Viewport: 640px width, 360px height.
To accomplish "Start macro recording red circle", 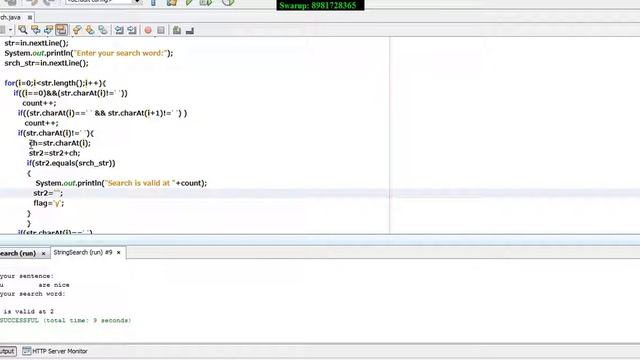I will tap(148, 30).
